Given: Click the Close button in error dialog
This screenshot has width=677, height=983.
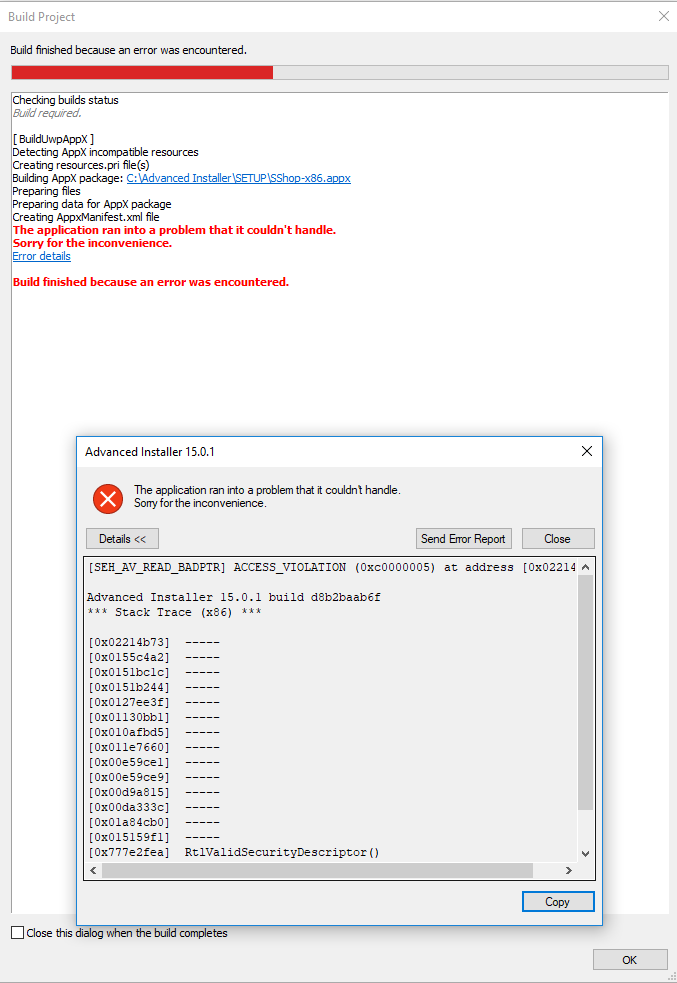Looking at the screenshot, I should point(557,539).
